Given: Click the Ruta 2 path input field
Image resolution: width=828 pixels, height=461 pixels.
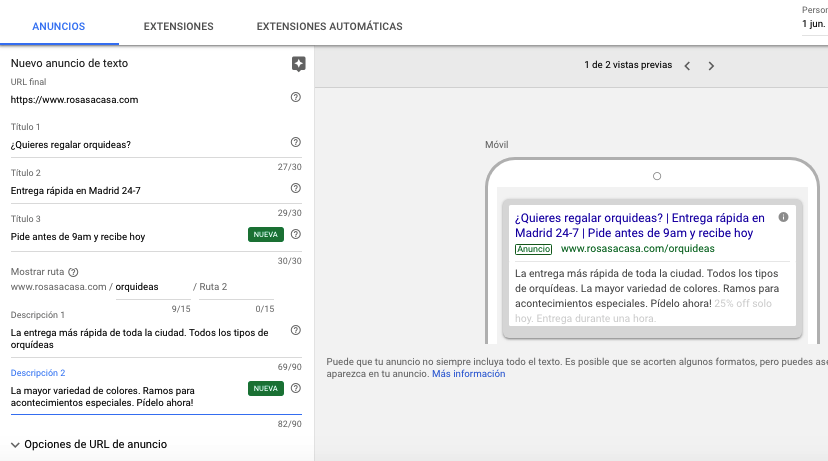Looking at the screenshot, I should point(233,287).
